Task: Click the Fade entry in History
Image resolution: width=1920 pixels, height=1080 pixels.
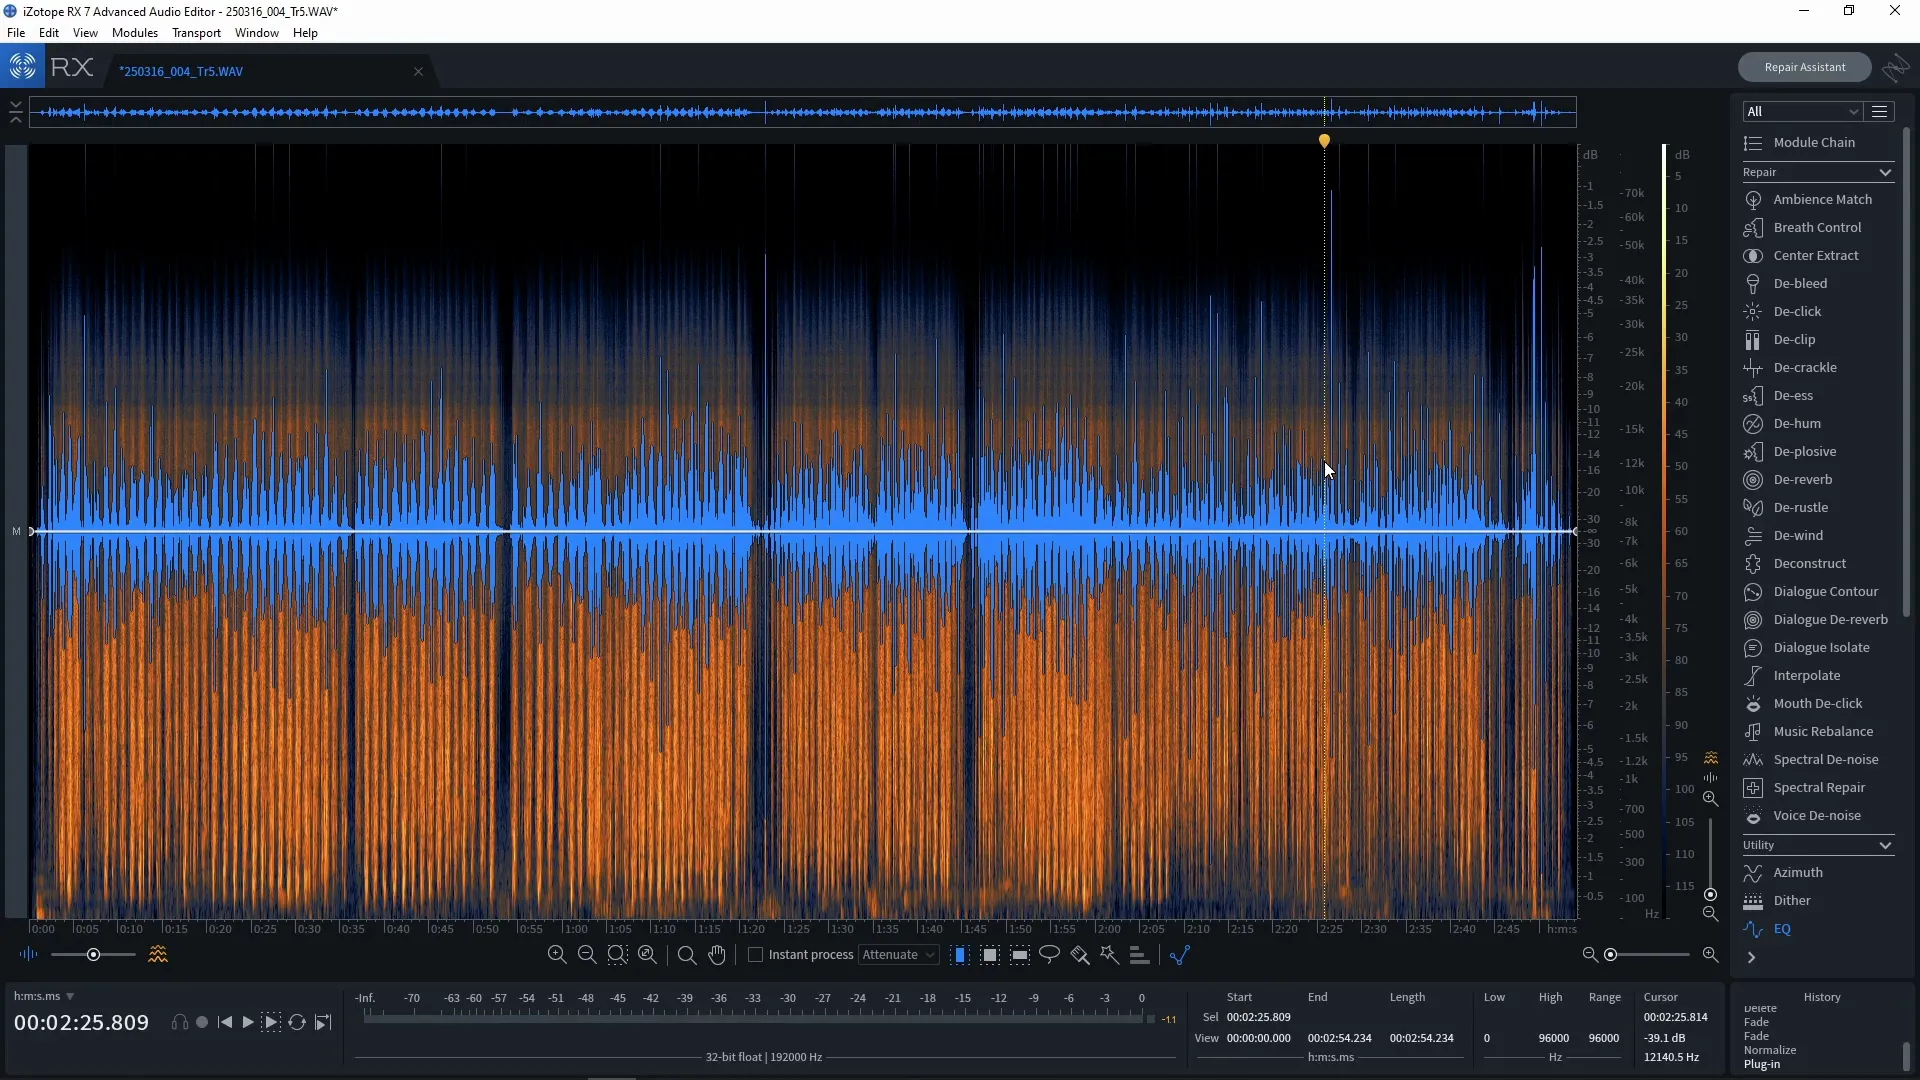Action: click(x=1758, y=1022)
